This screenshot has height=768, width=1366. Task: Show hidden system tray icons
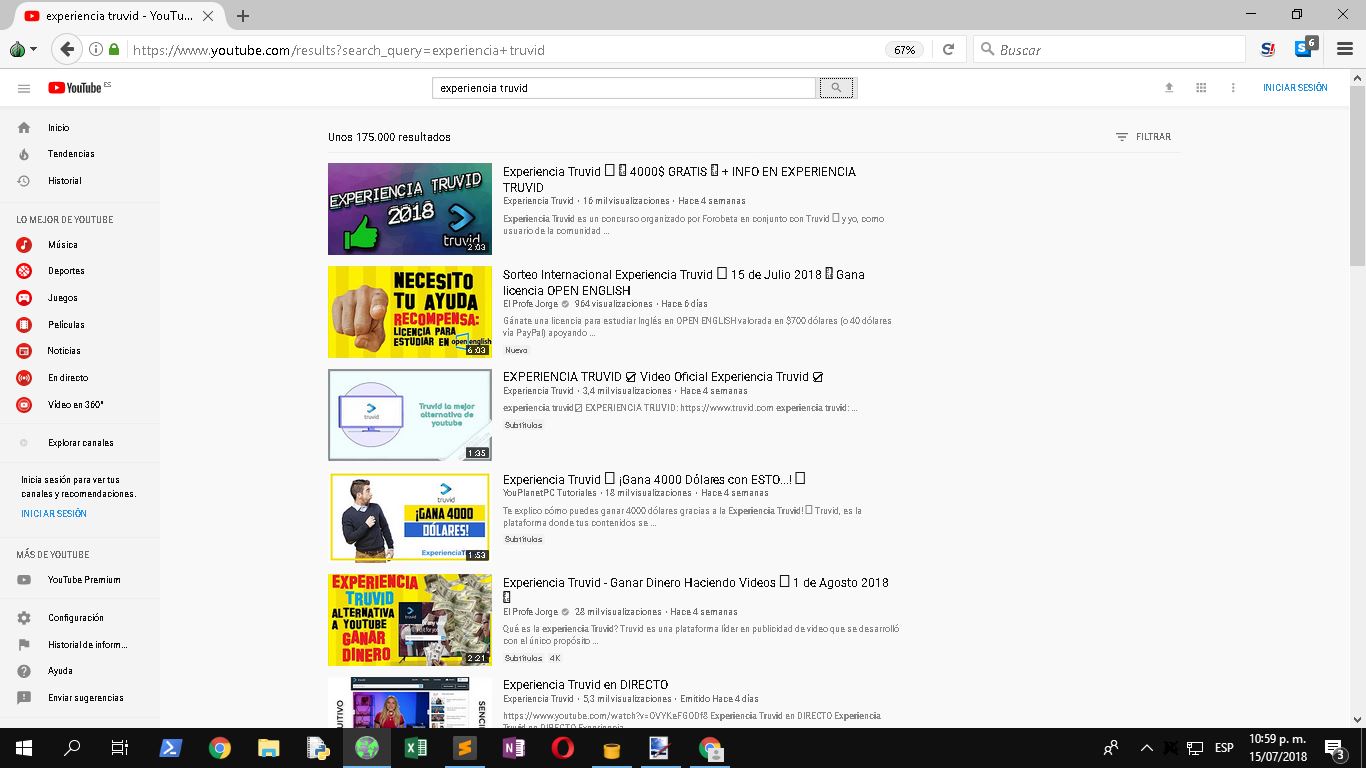coord(1147,748)
